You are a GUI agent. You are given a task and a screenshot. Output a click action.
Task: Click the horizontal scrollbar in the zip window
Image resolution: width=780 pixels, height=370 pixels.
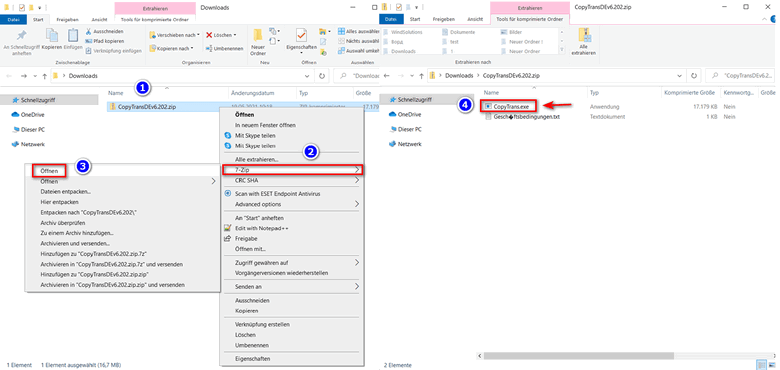coord(579,356)
